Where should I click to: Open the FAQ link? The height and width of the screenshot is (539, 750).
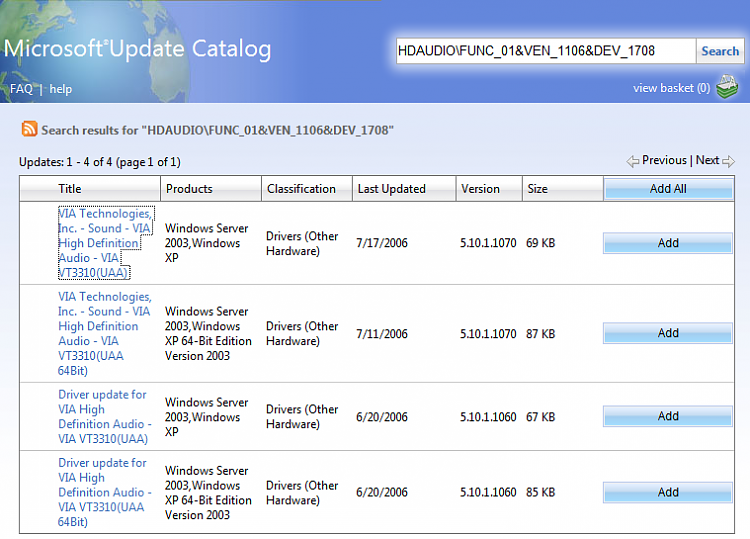point(22,89)
